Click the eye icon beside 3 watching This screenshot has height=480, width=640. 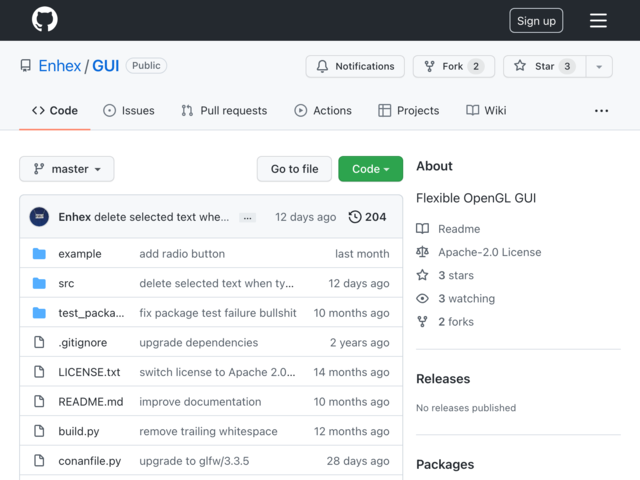coord(422,298)
